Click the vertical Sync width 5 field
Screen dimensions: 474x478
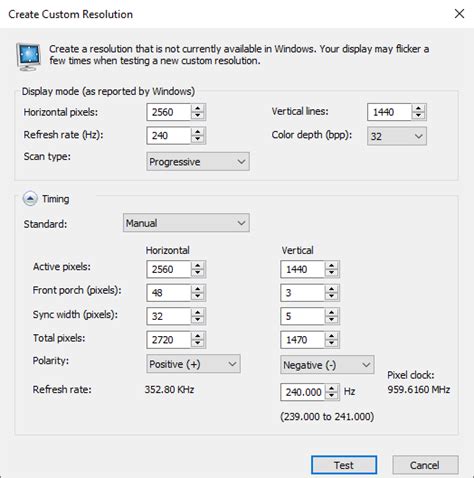(303, 316)
